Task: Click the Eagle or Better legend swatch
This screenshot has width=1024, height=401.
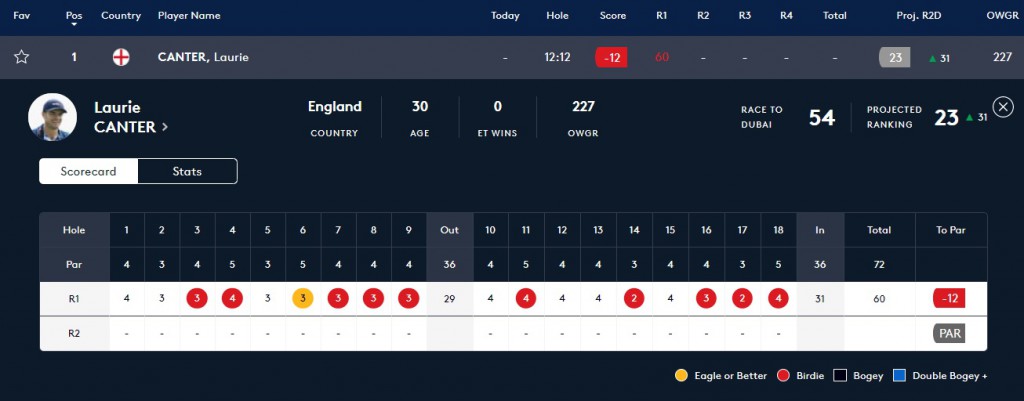Action: pyautogui.click(x=681, y=376)
